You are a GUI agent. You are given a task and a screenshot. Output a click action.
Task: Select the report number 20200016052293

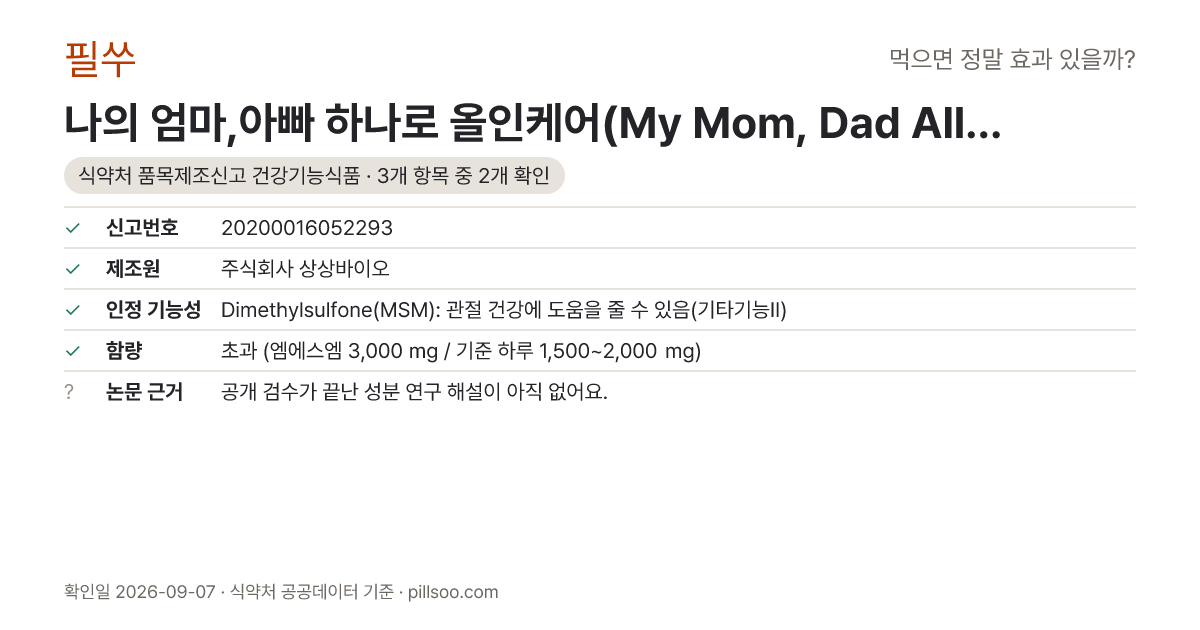click(x=307, y=228)
